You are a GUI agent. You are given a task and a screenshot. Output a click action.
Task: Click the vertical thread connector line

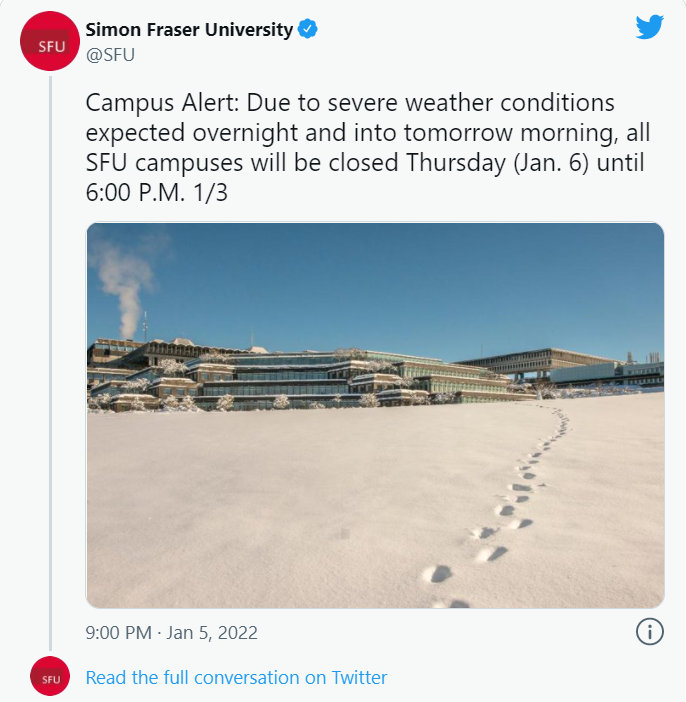[x=50, y=363]
